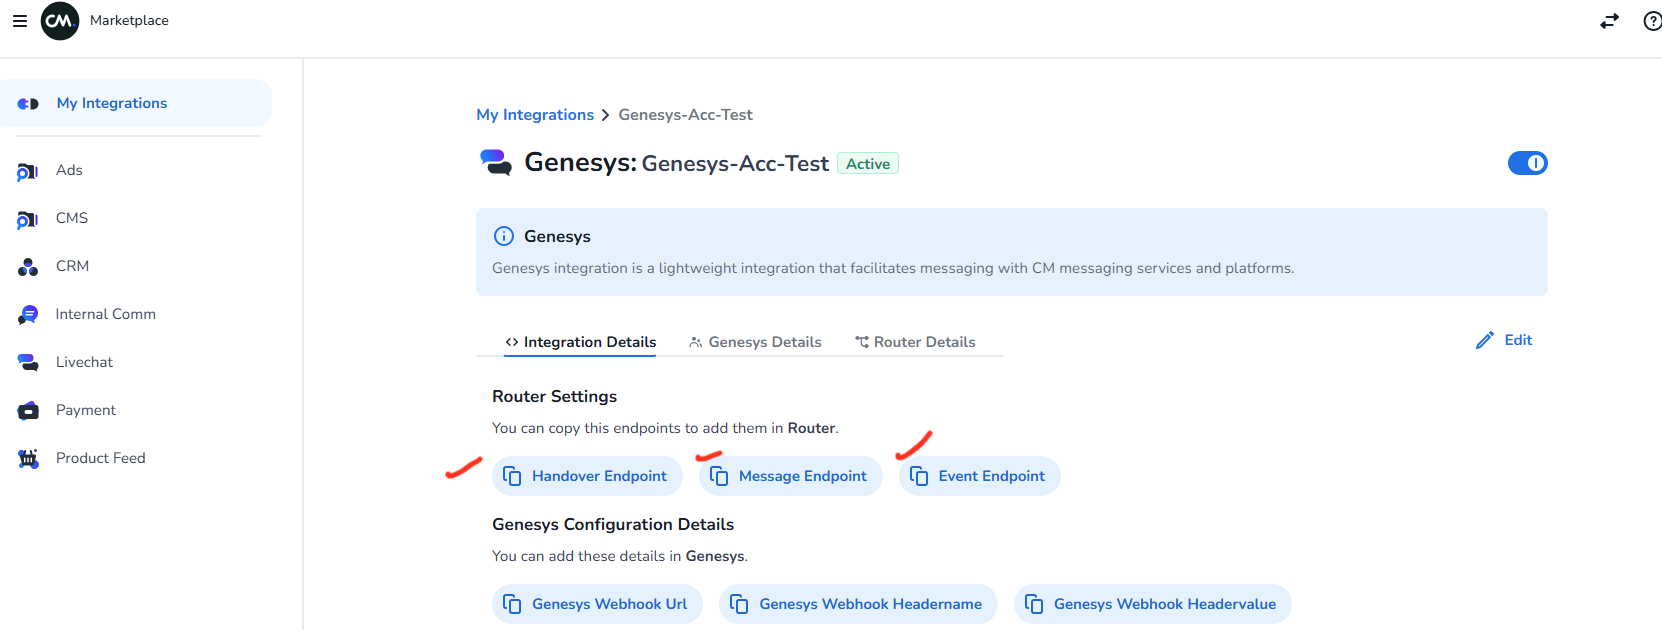1662x630 pixels.
Task: Click the Ads category icon
Action: (28, 172)
